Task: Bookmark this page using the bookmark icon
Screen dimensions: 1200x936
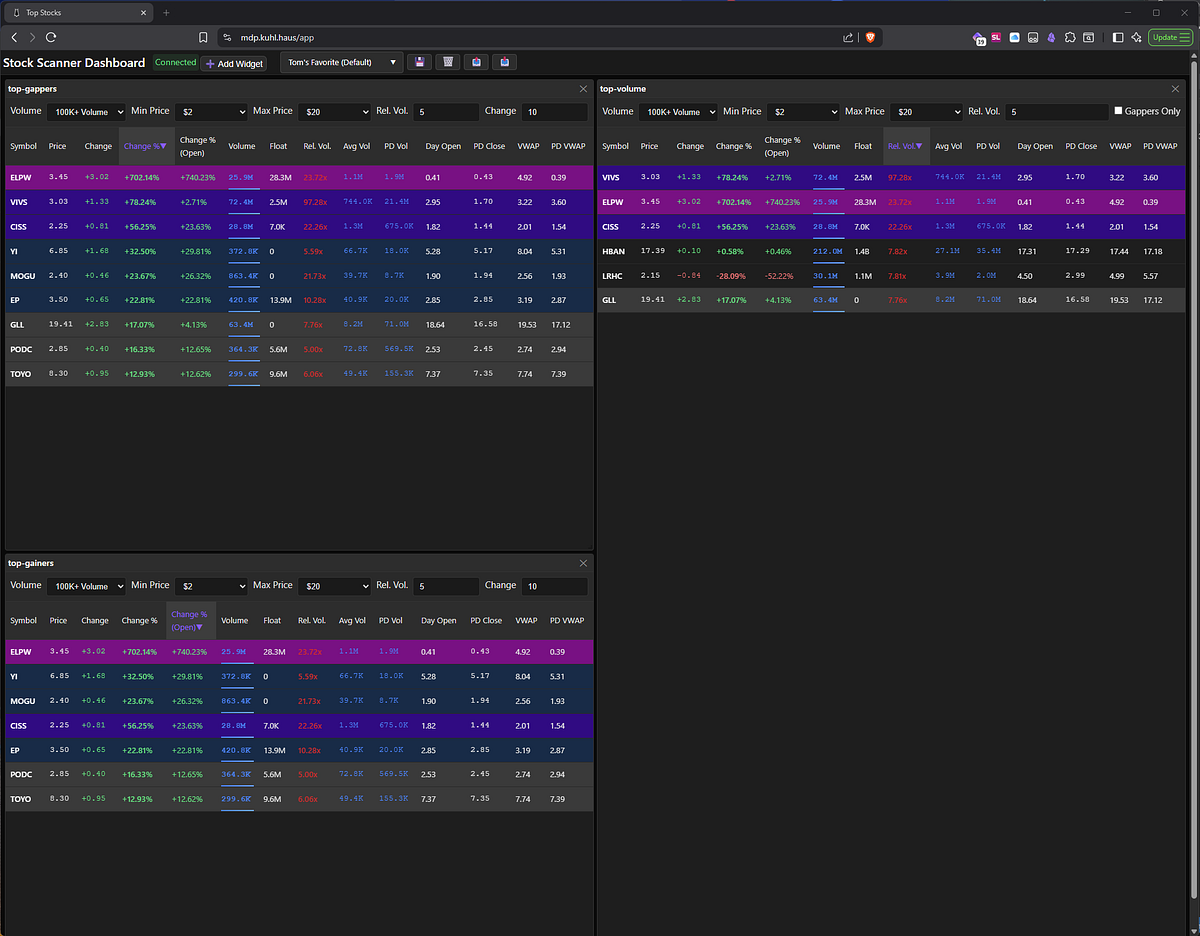Action: 203,37
